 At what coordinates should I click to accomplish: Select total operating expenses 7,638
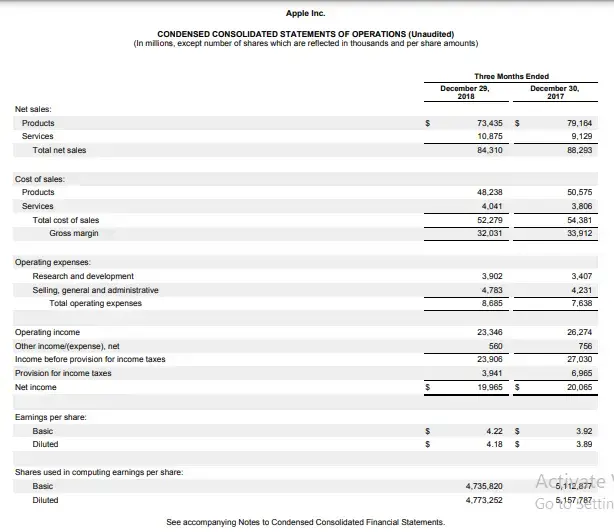point(581,303)
